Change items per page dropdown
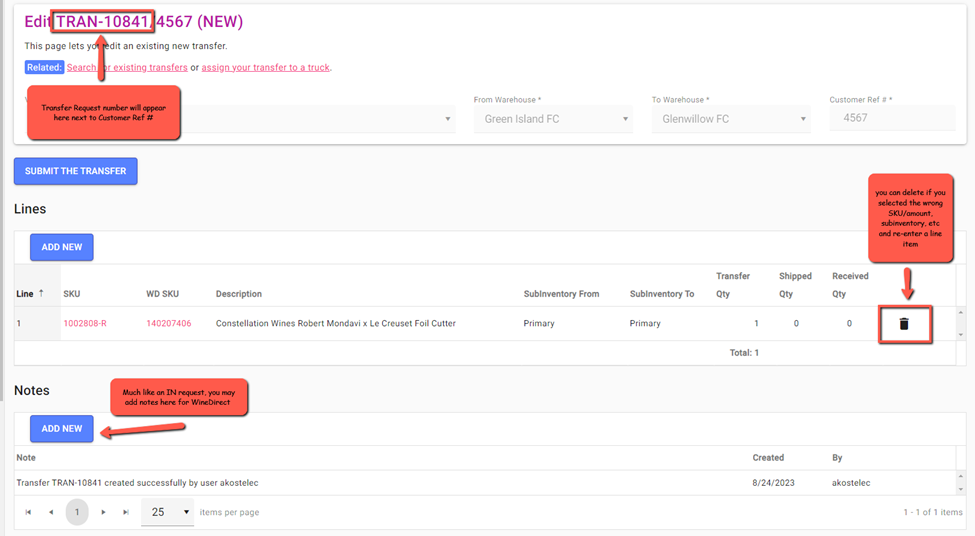The height and width of the screenshot is (536, 975). tap(167, 512)
